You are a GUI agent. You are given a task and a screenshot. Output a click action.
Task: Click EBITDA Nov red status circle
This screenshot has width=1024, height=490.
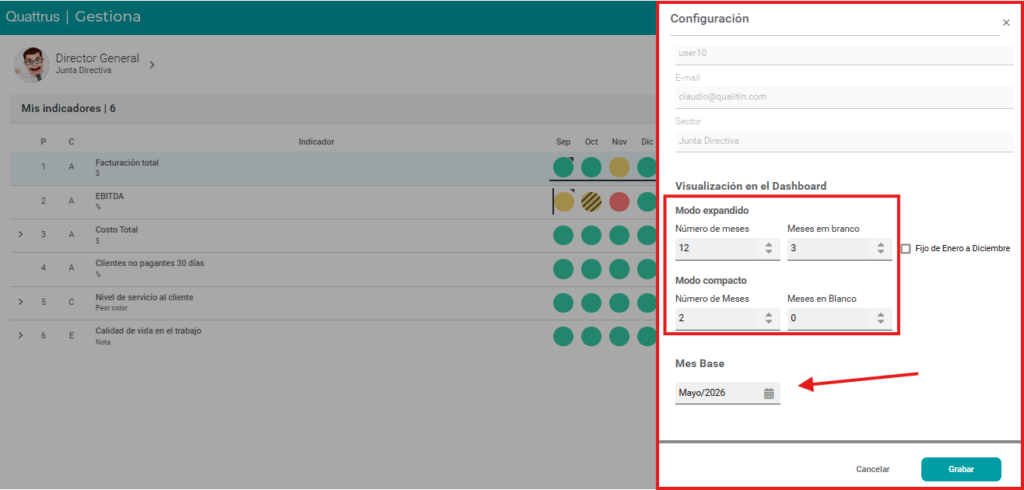pos(619,201)
